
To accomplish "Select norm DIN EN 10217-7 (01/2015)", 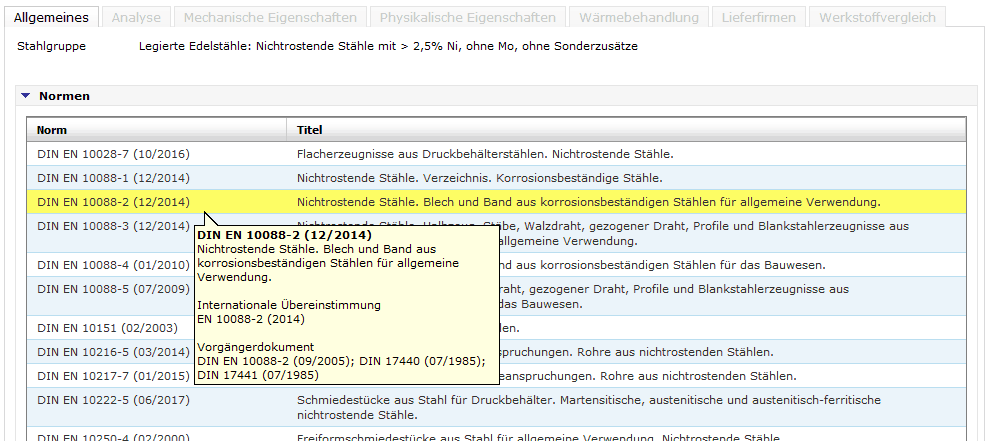I will [113, 376].
